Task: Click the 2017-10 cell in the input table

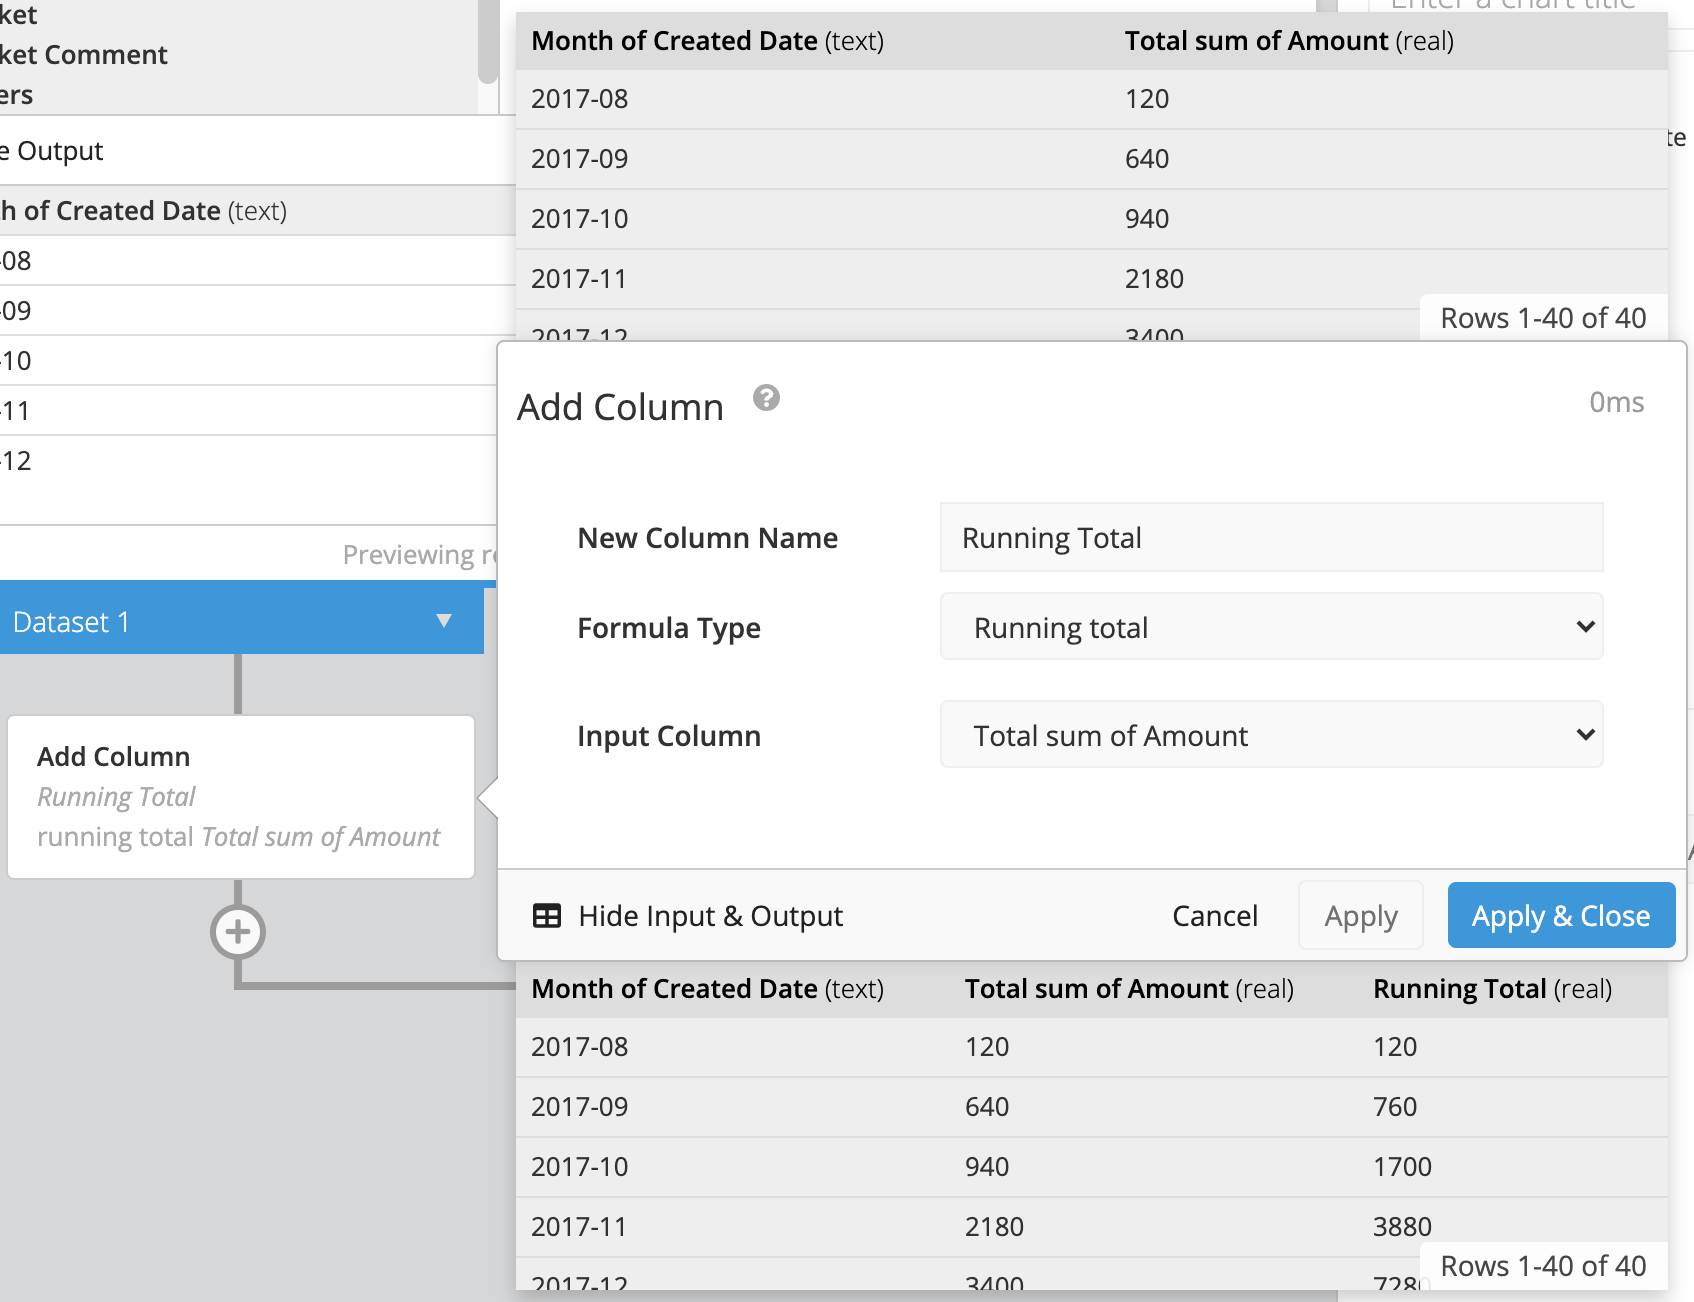Action: [x=580, y=219]
